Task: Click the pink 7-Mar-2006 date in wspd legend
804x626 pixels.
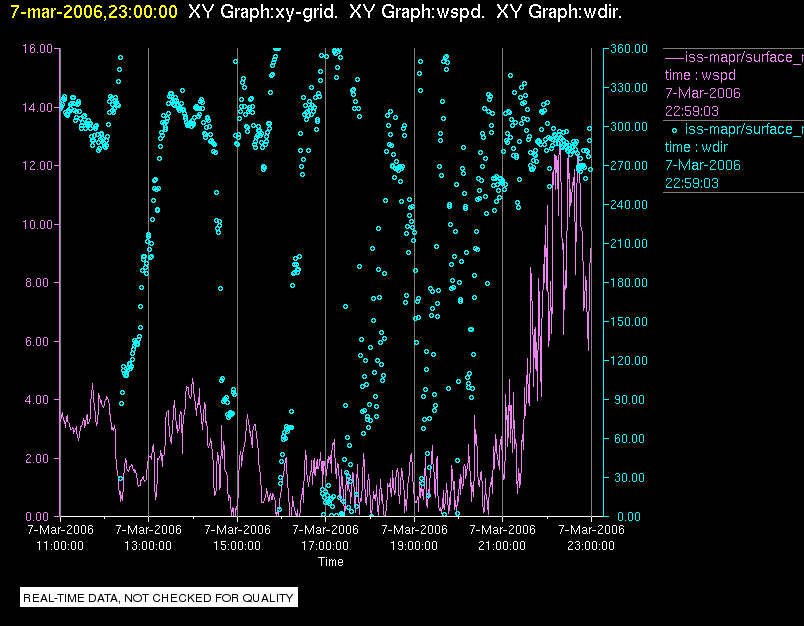Action: pyautogui.click(x=703, y=93)
